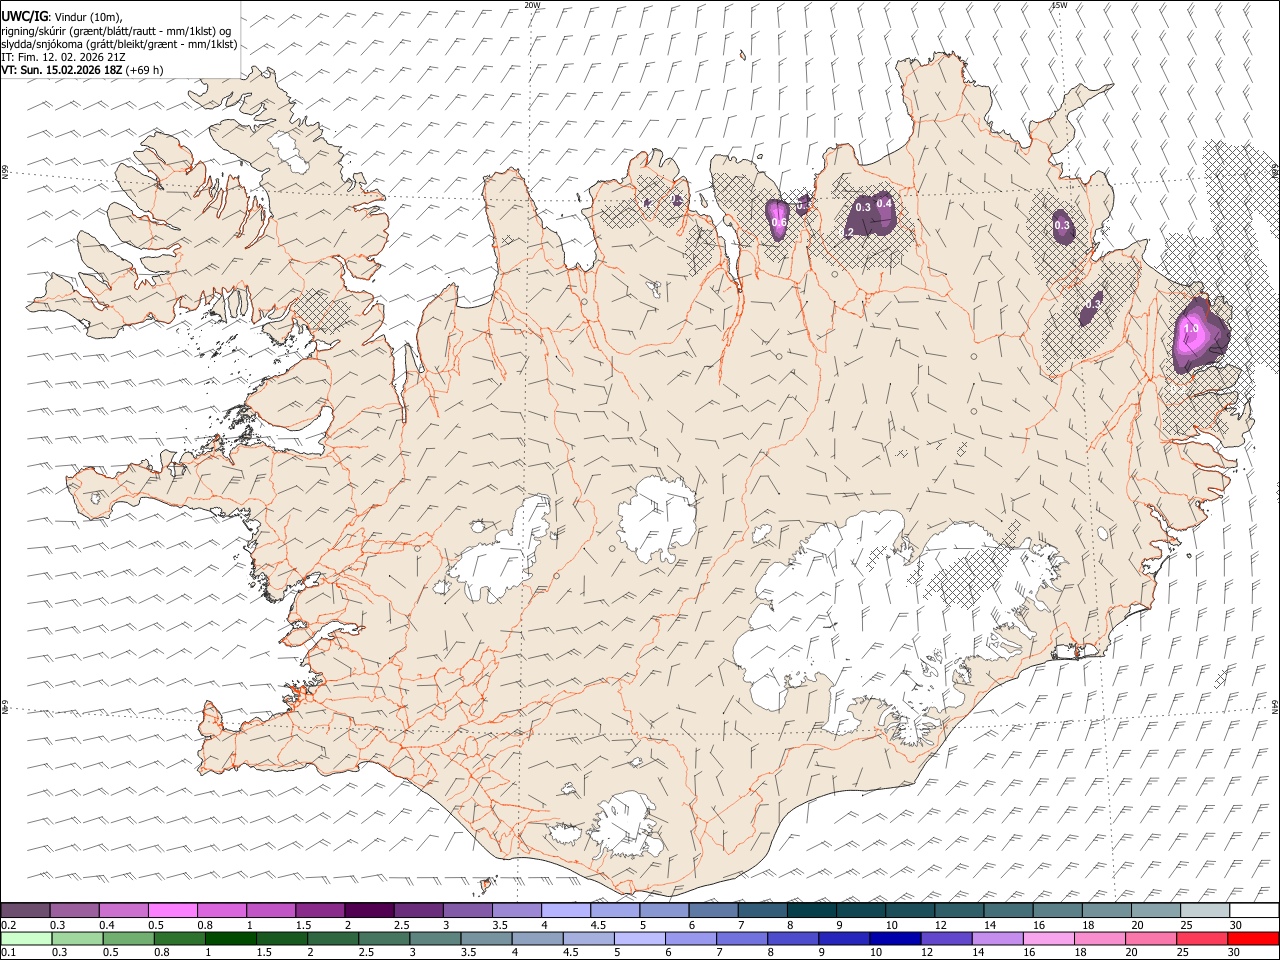Image resolution: width=1280 pixels, height=960 pixels.
Task: Select the slydda/snjókoma legend description line
Action: pos(119,44)
